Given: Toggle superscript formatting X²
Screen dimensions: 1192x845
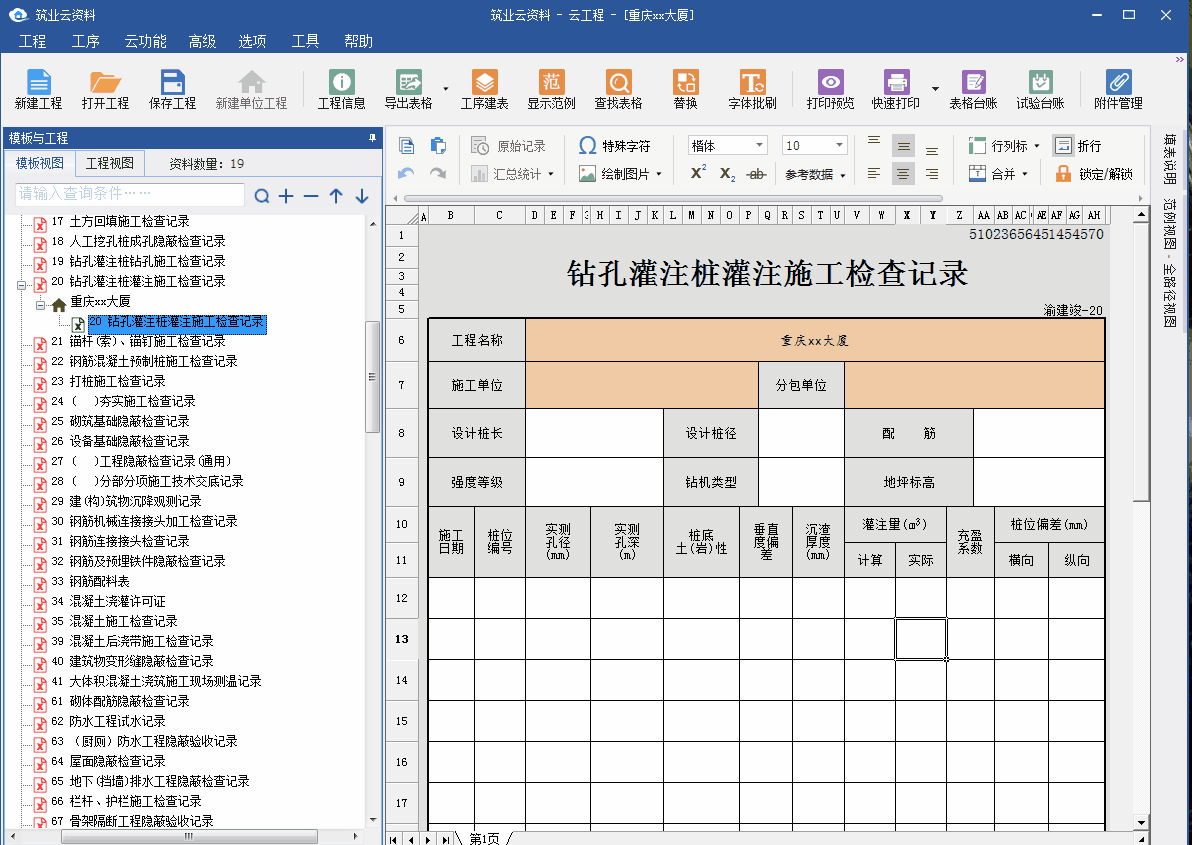Looking at the screenshot, I should [x=696, y=172].
